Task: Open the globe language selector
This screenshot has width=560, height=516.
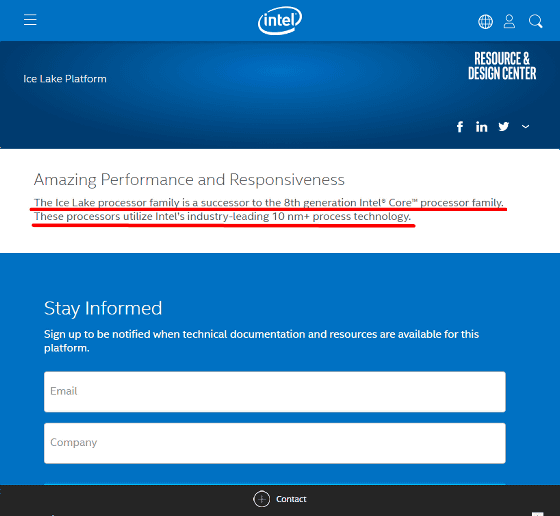Action: coord(485,21)
